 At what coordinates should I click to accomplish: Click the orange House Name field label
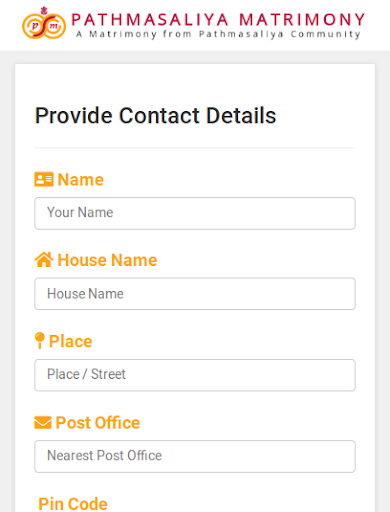(107, 260)
